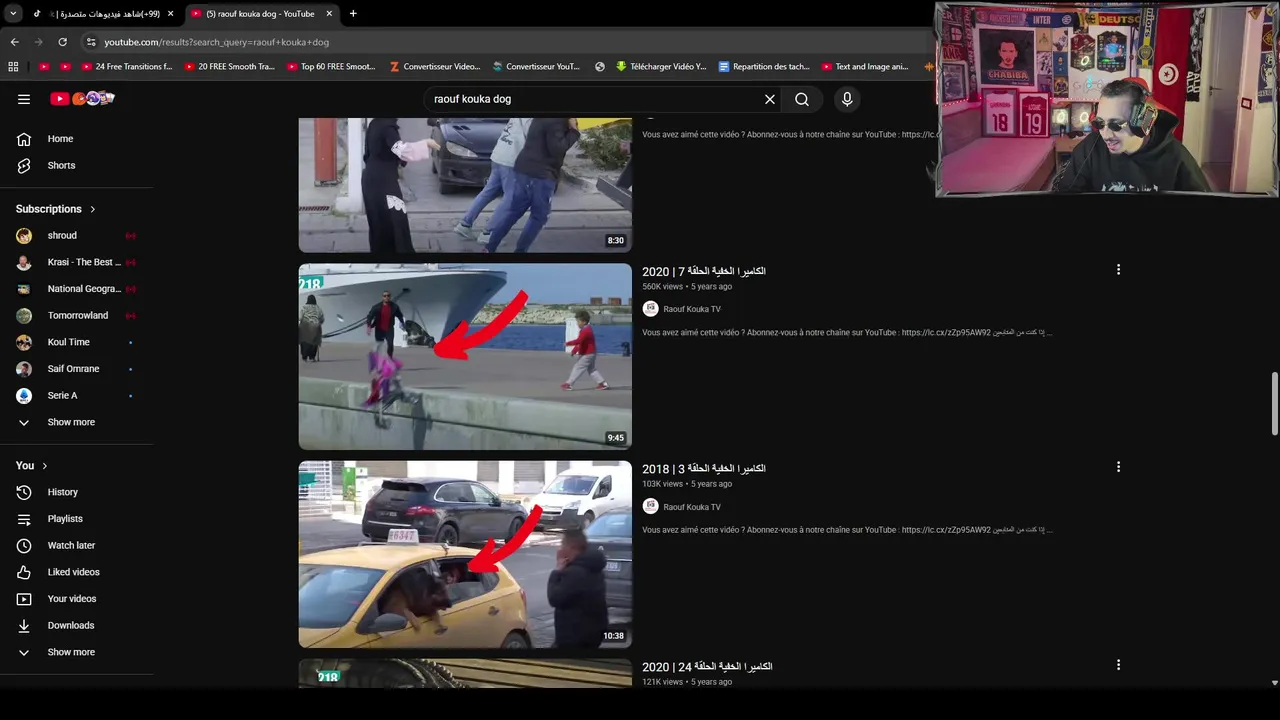
Task: Open the tab search dropdown
Action: 13,14
